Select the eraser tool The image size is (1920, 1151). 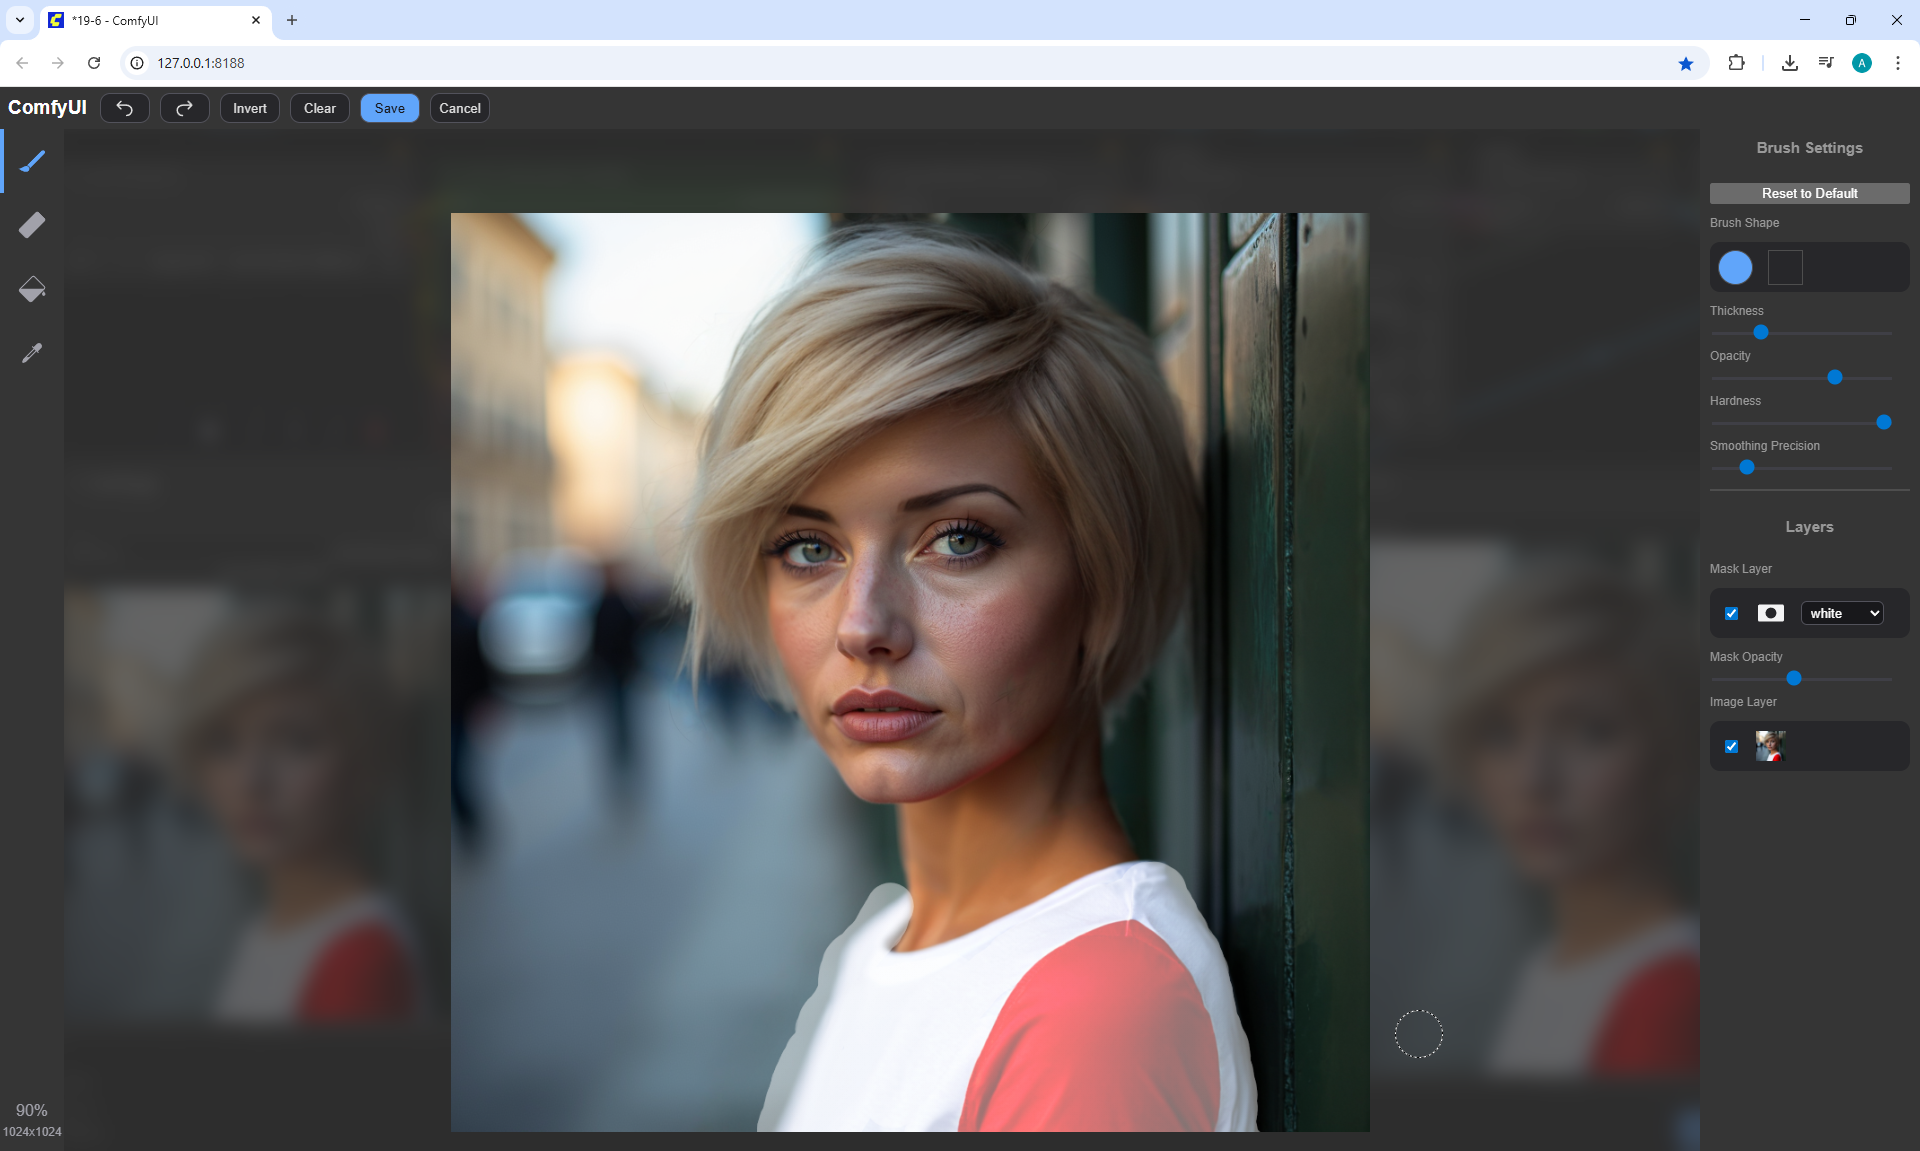pos(32,225)
